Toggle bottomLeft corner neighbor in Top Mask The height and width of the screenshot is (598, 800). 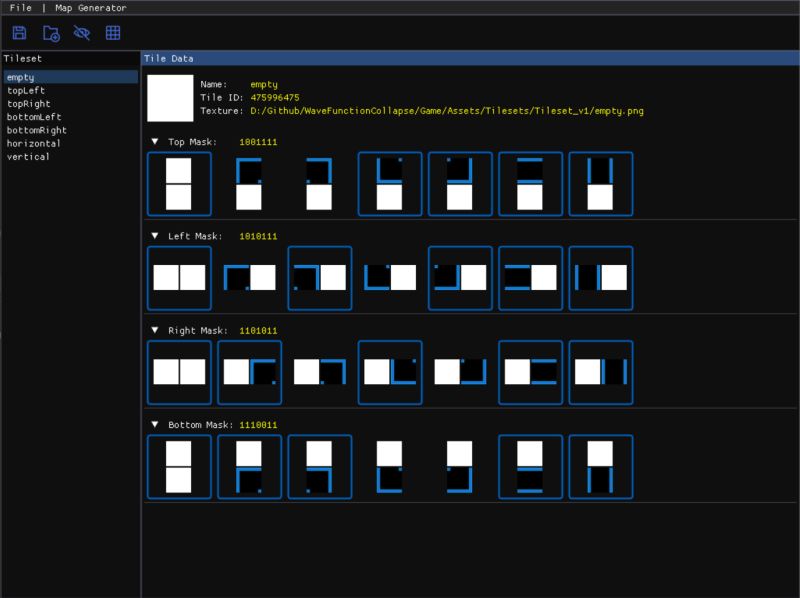click(x=390, y=184)
